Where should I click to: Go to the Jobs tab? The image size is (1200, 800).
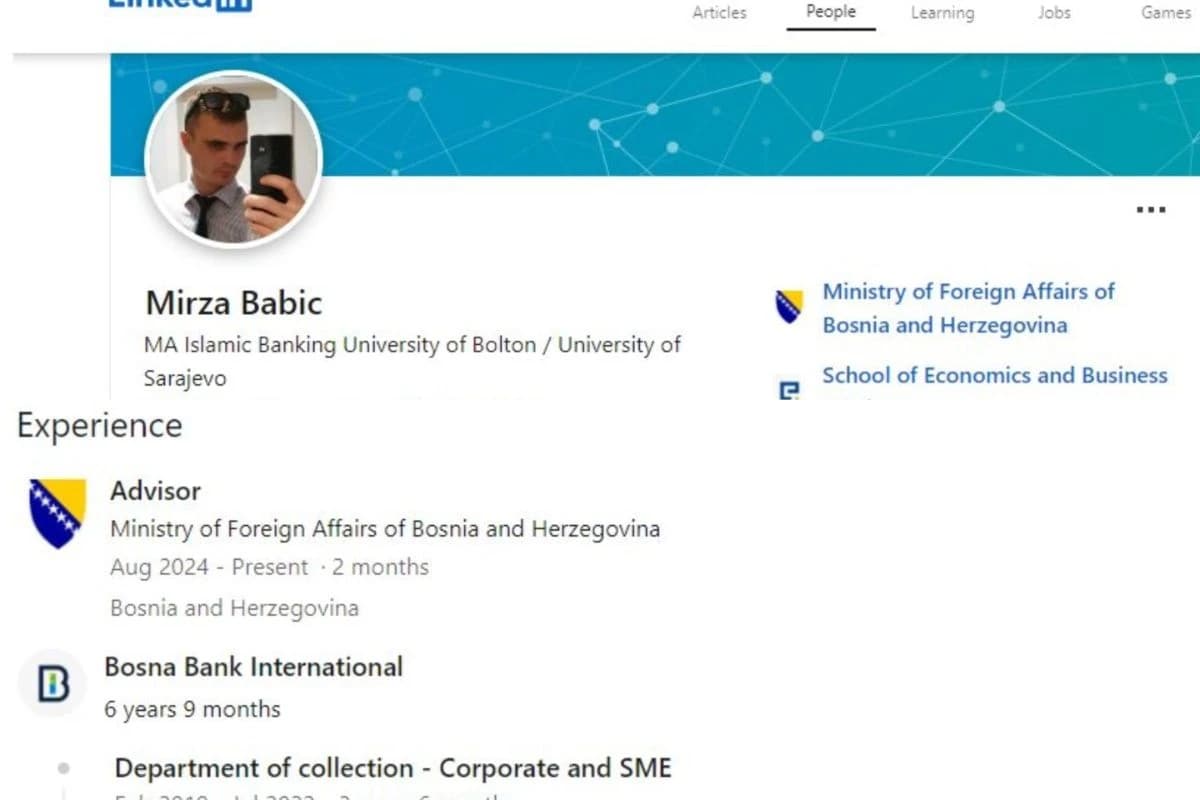click(x=1054, y=13)
